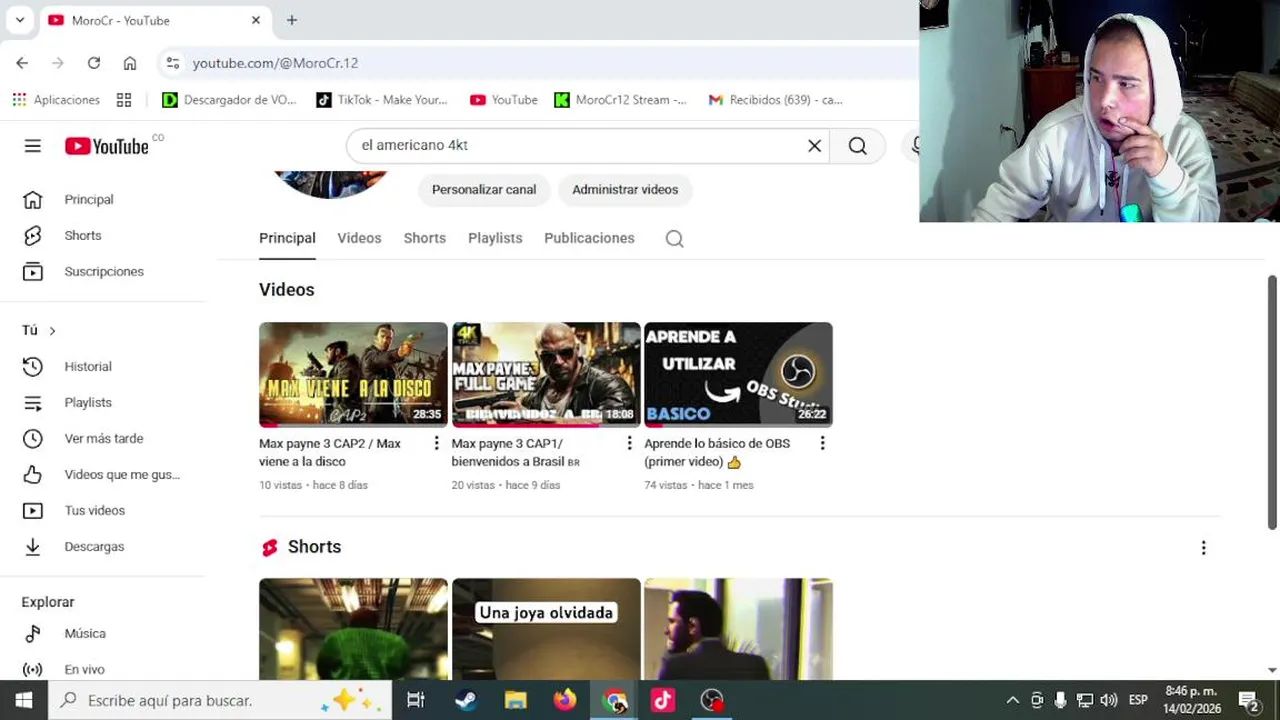1280x720 pixels.
Task: Open the Una joya olvidada short
Action: click(x=546, y=629)
